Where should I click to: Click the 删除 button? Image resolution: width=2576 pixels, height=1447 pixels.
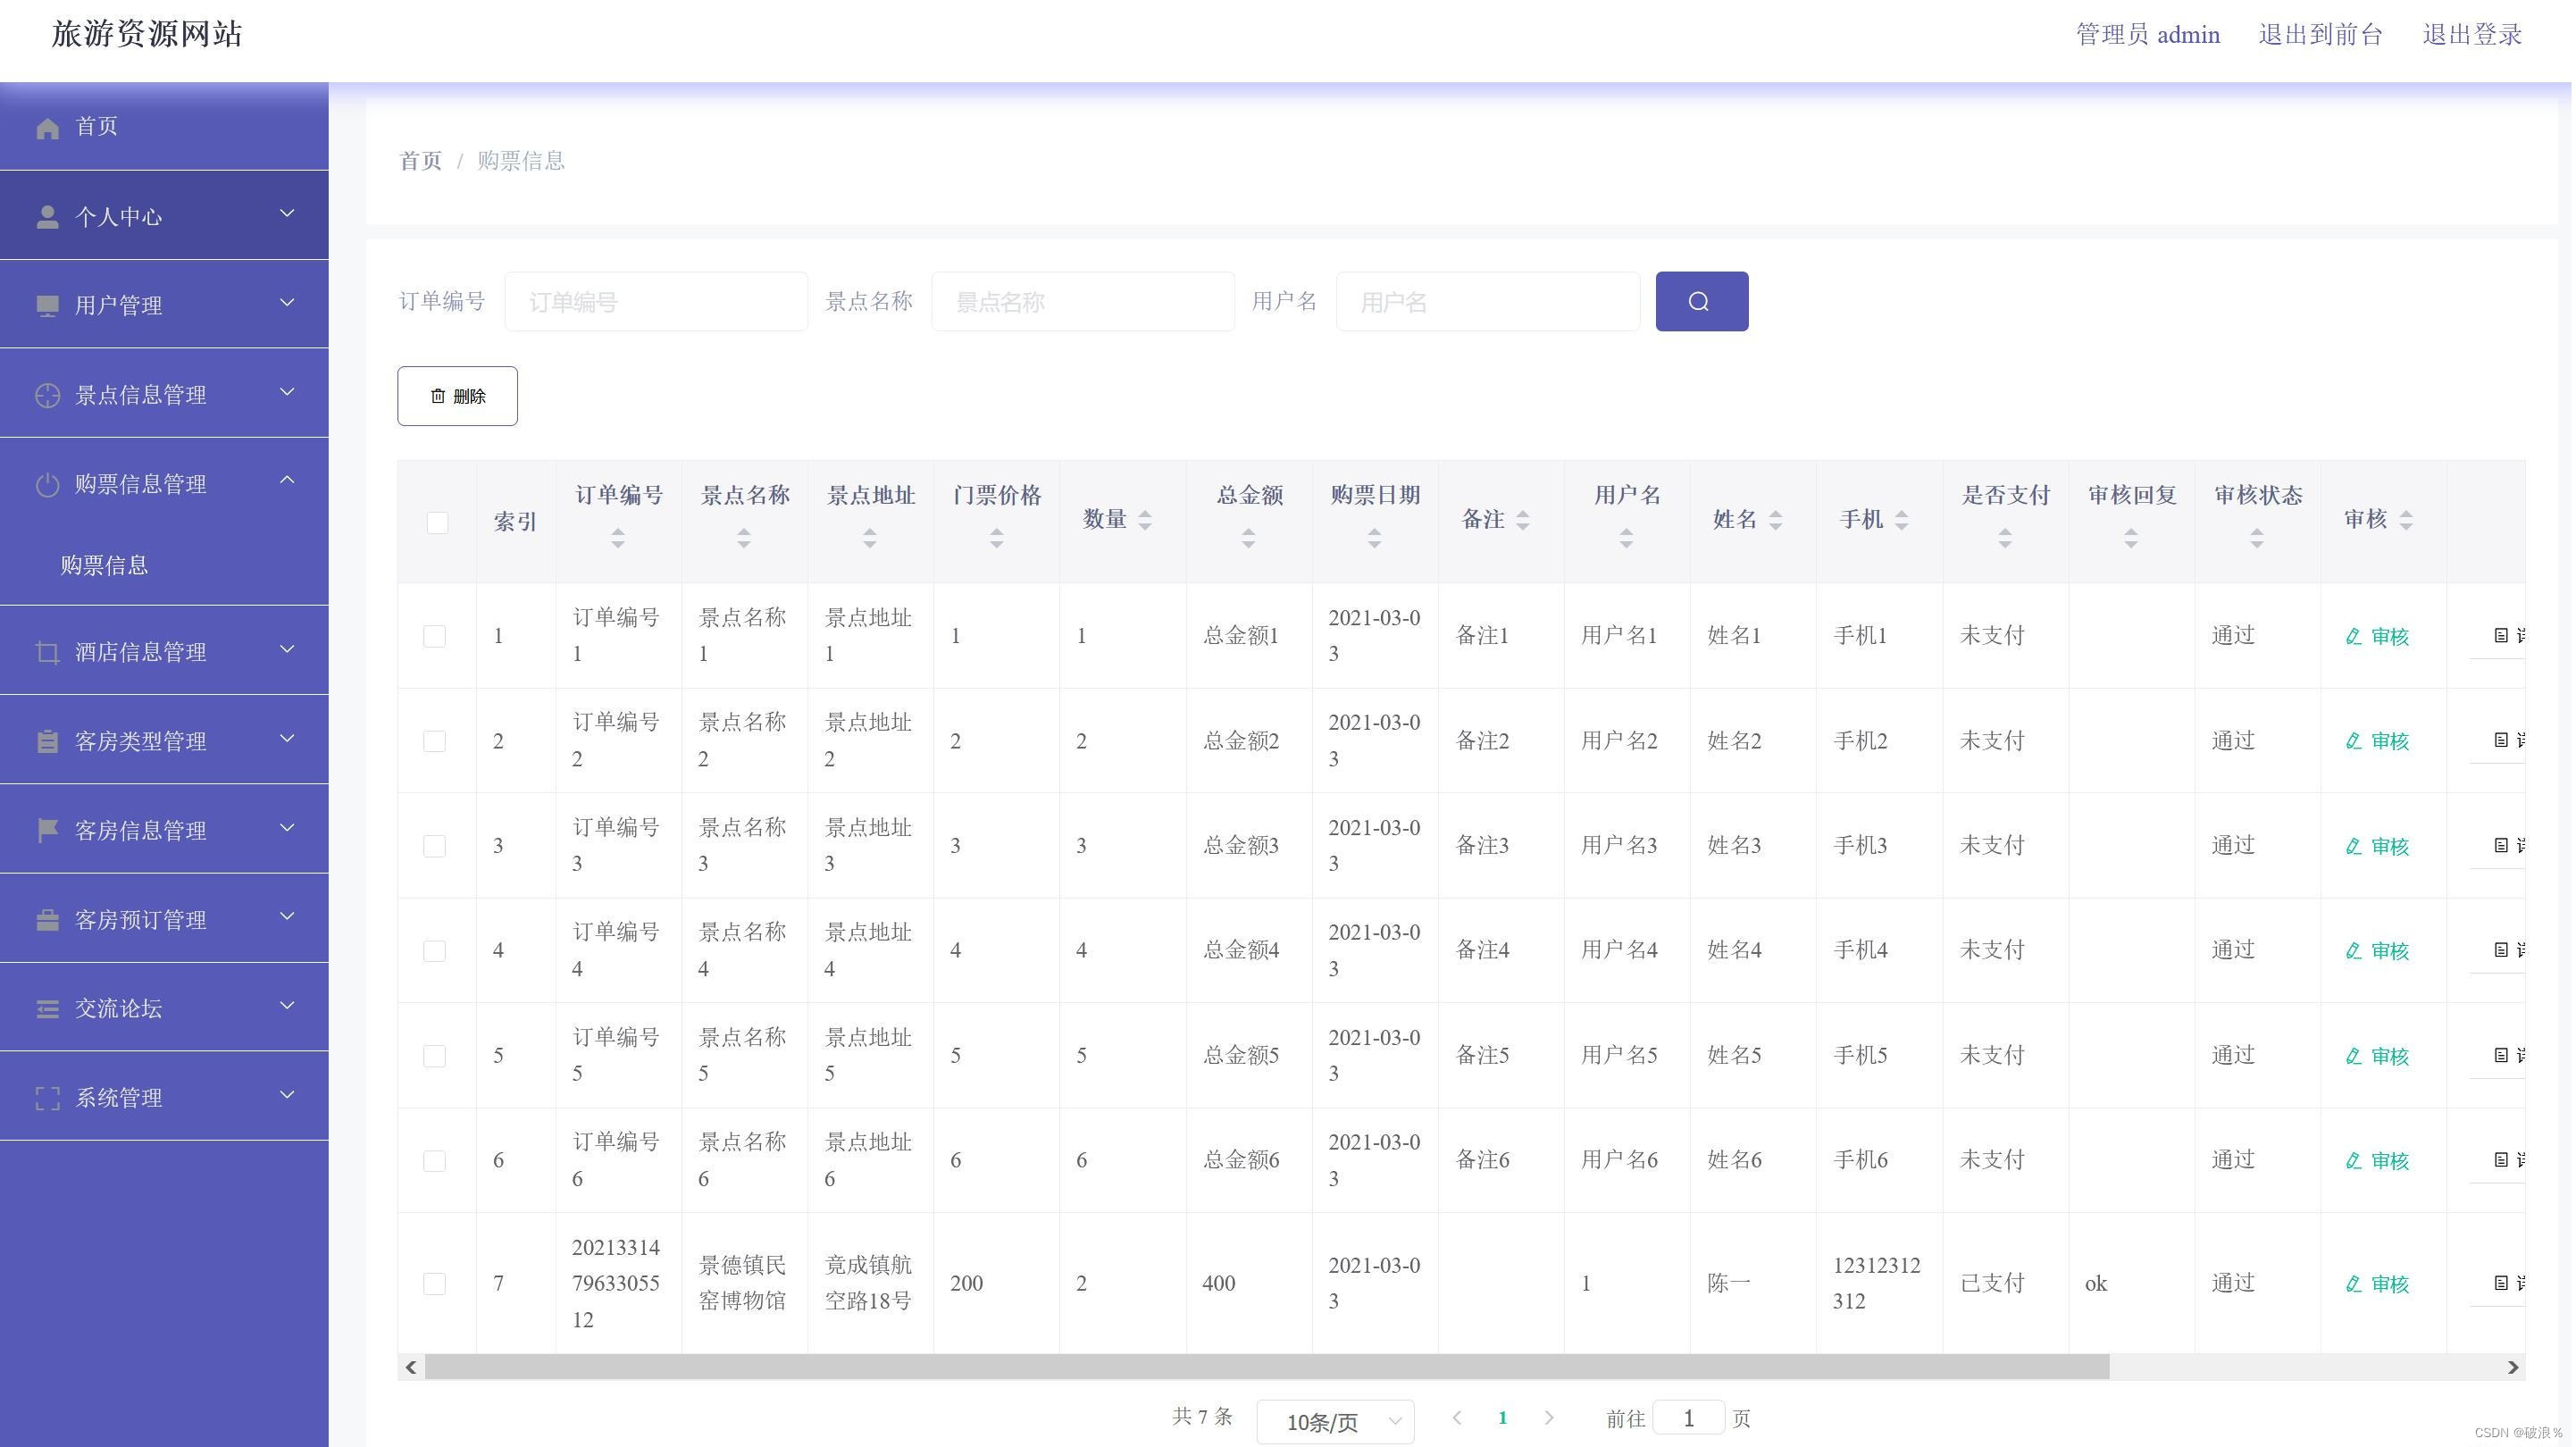[457, 396]
